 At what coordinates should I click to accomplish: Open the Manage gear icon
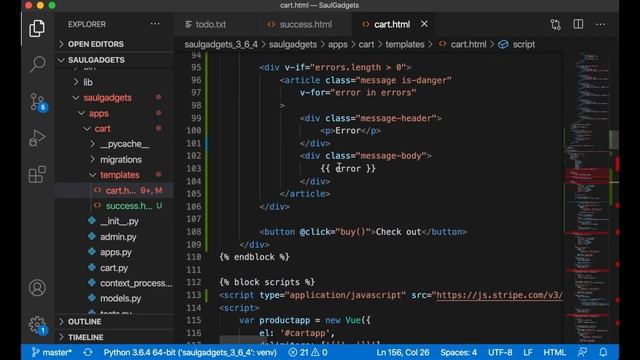pyautogui.click(x=38, y=325)
